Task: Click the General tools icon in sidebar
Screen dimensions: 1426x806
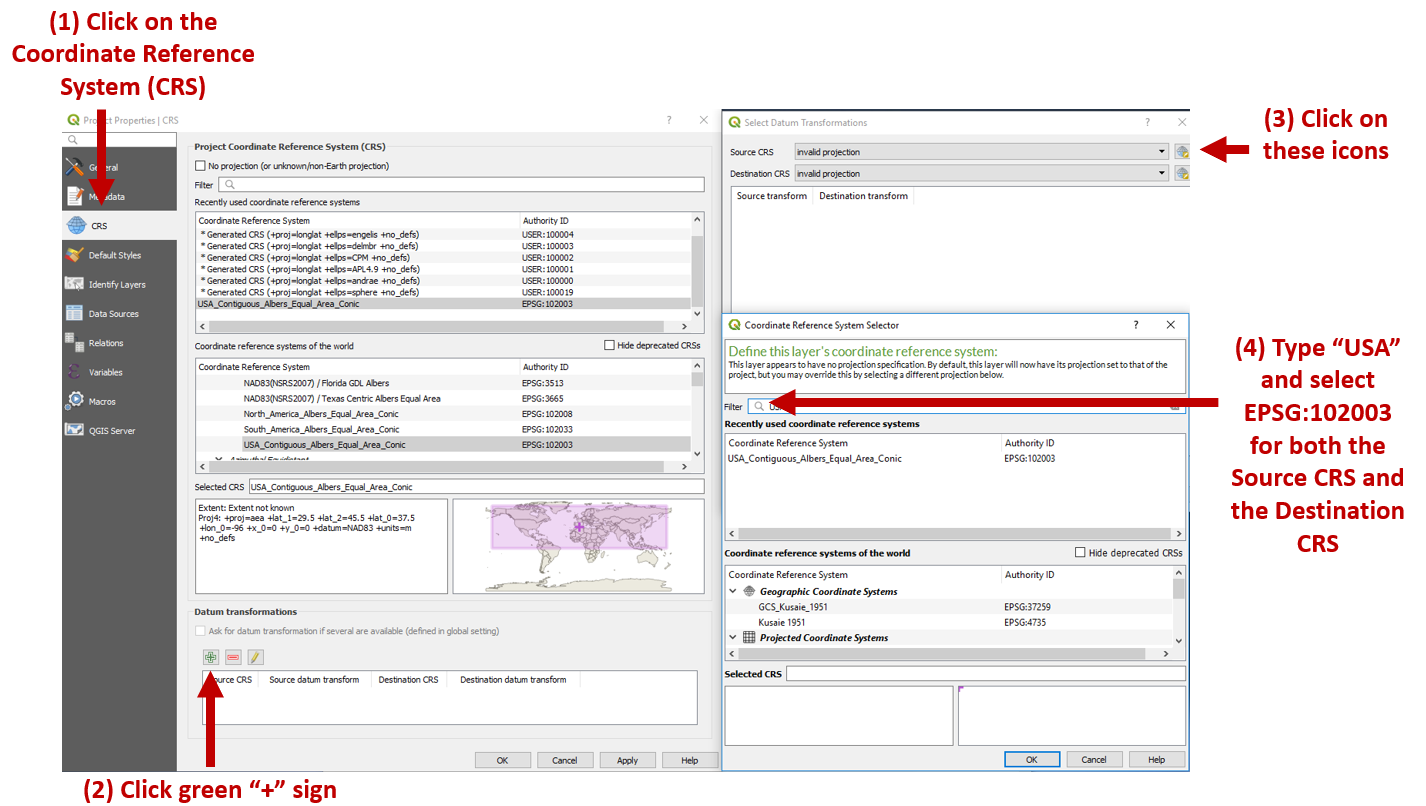Action: click(75, 167)
